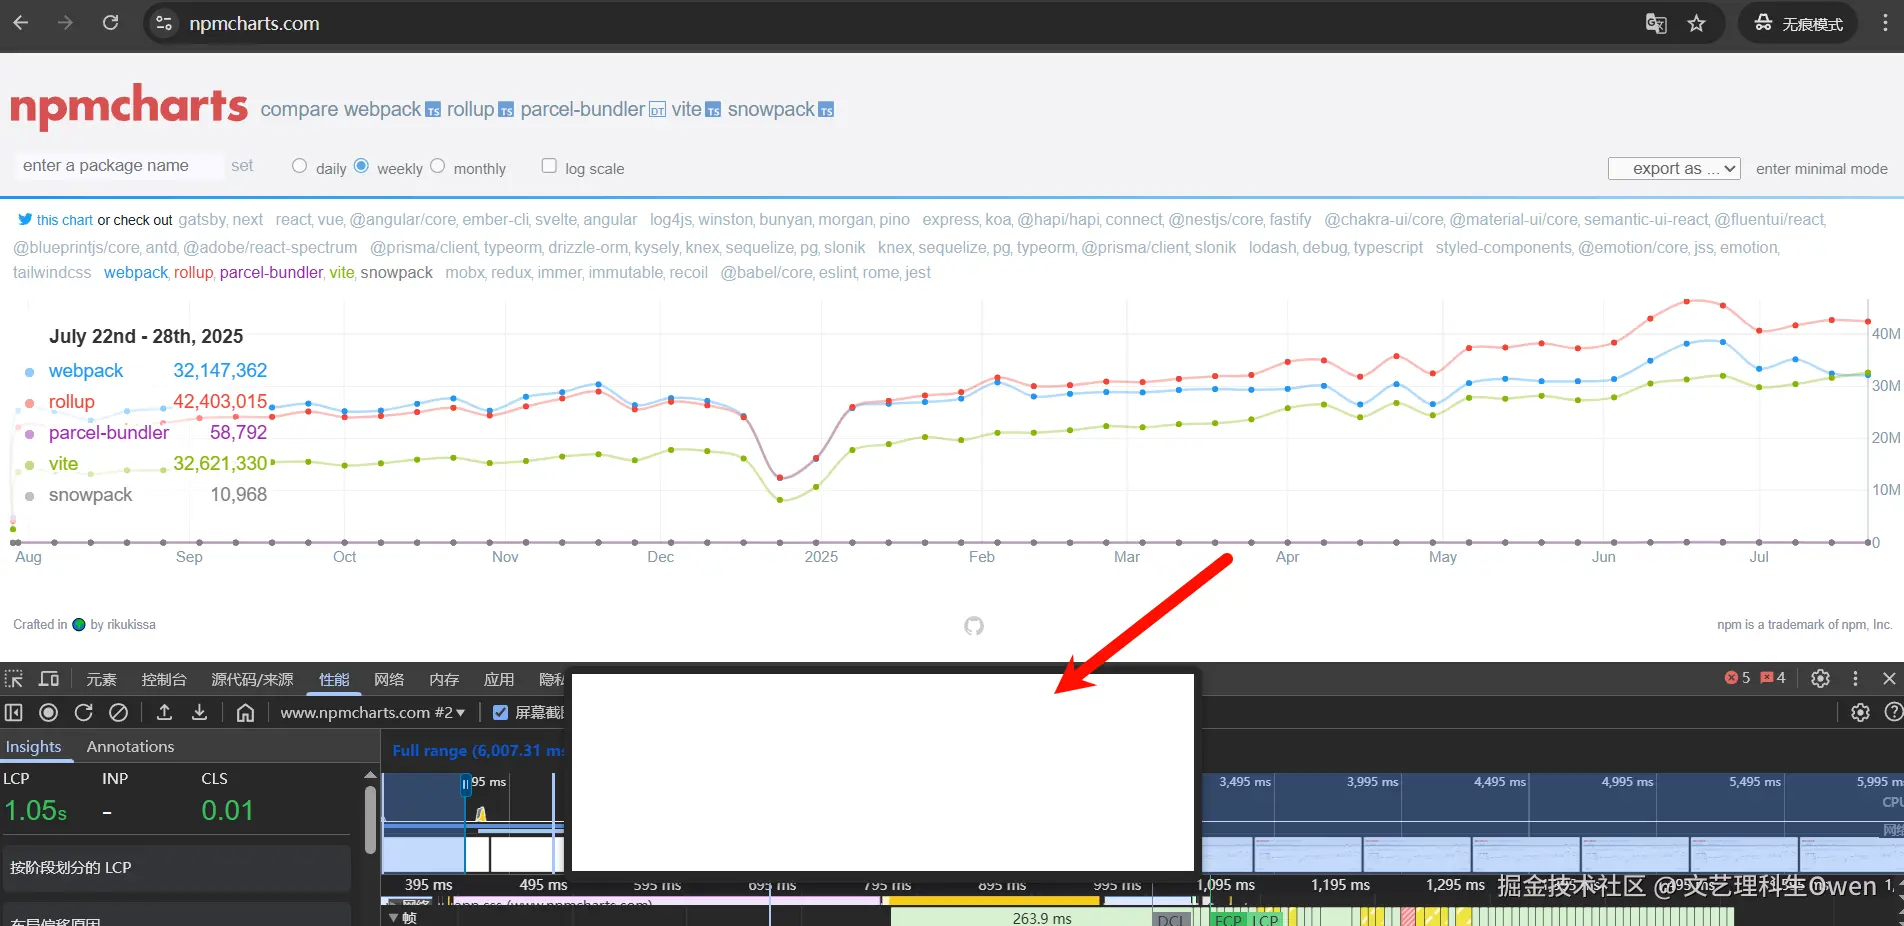Toggle the device toolbar icon
1904x926 pixels.
48,679
